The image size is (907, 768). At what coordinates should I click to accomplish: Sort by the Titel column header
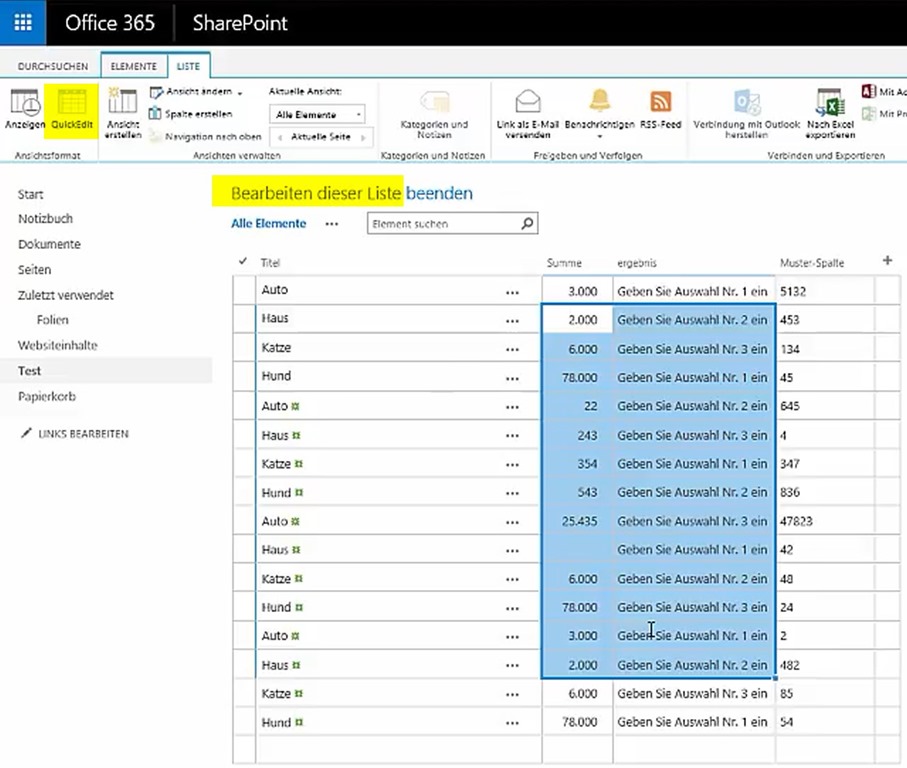point(270,263)
